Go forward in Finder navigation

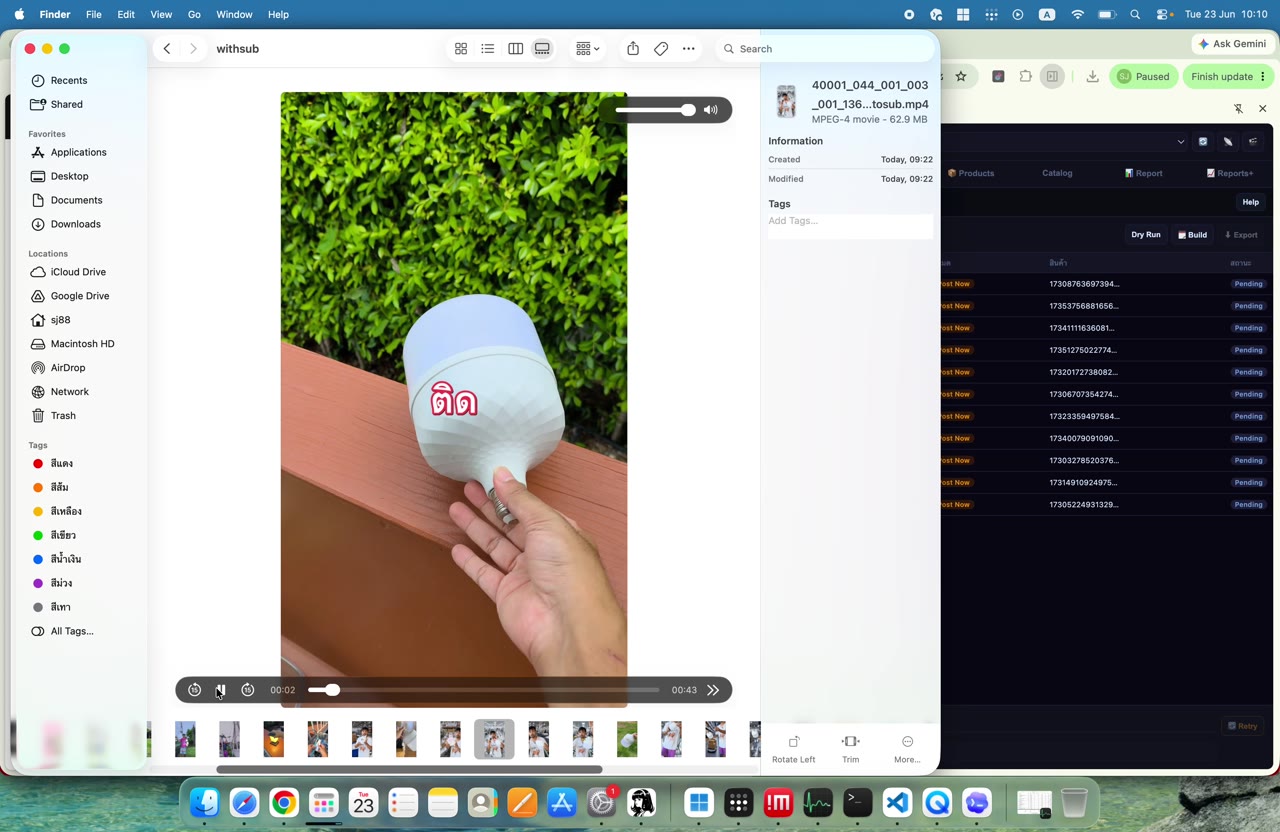(x=193, y=48)
